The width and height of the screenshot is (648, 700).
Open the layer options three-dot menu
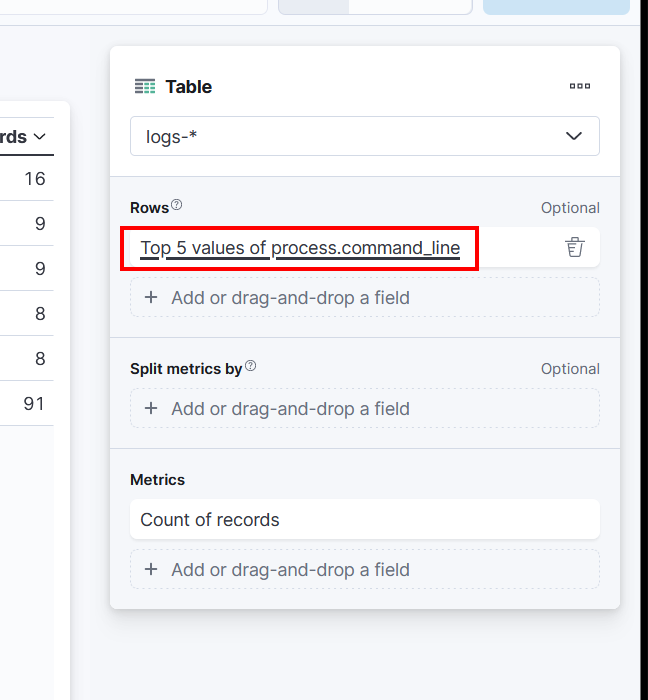[x=580, y=87]
